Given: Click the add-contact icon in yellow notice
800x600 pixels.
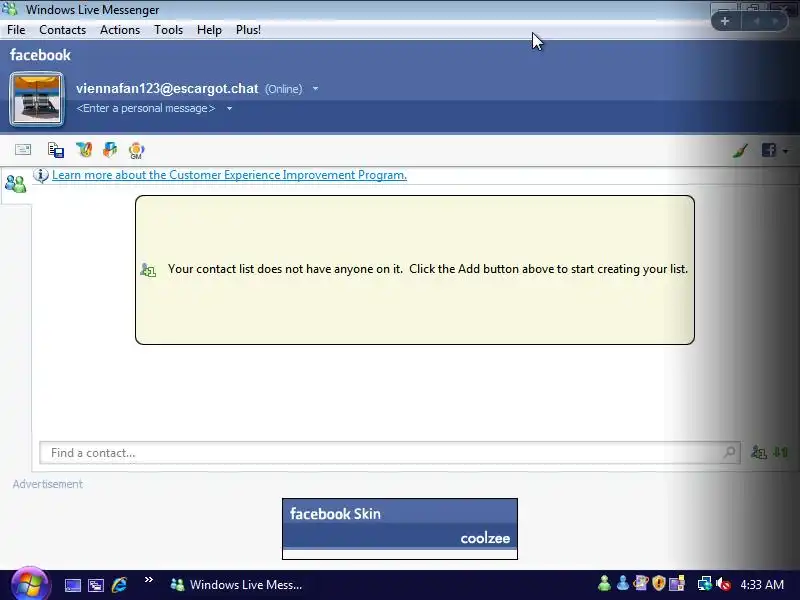Looking at the screenshot, I should pos(148,269).
